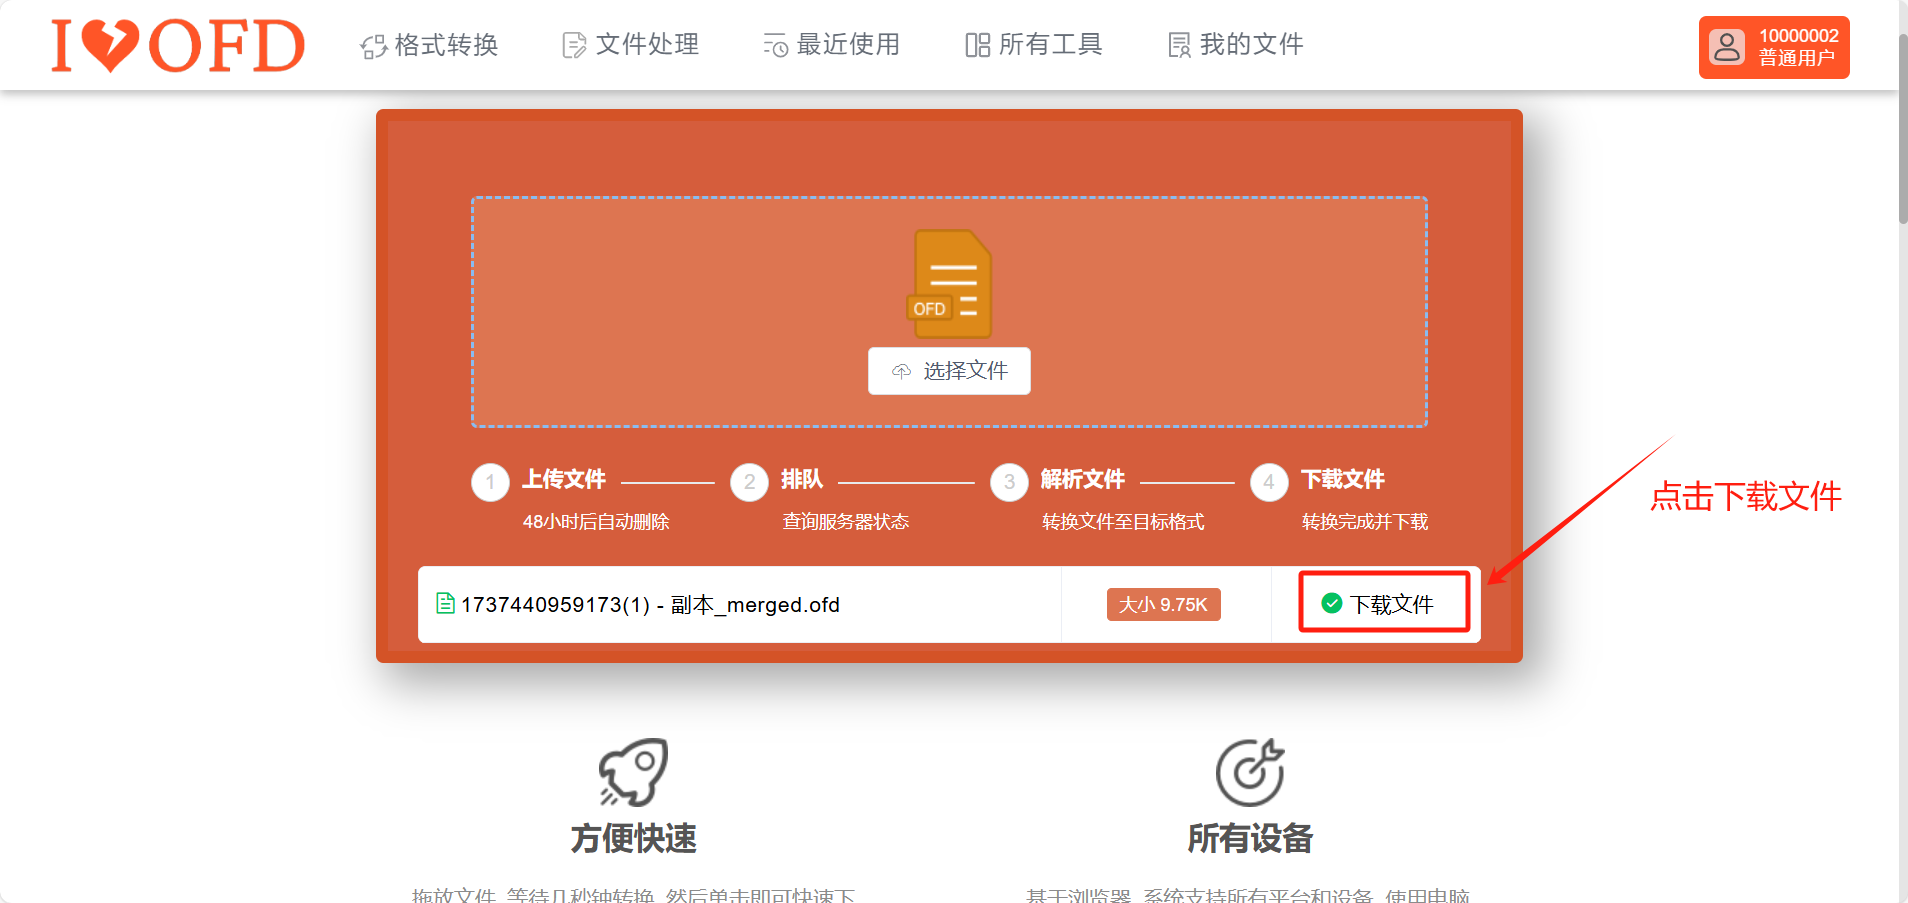Switch to 文件处理 section
Image resolution: width=1908 pixels, height=903 pixels.
646,44
